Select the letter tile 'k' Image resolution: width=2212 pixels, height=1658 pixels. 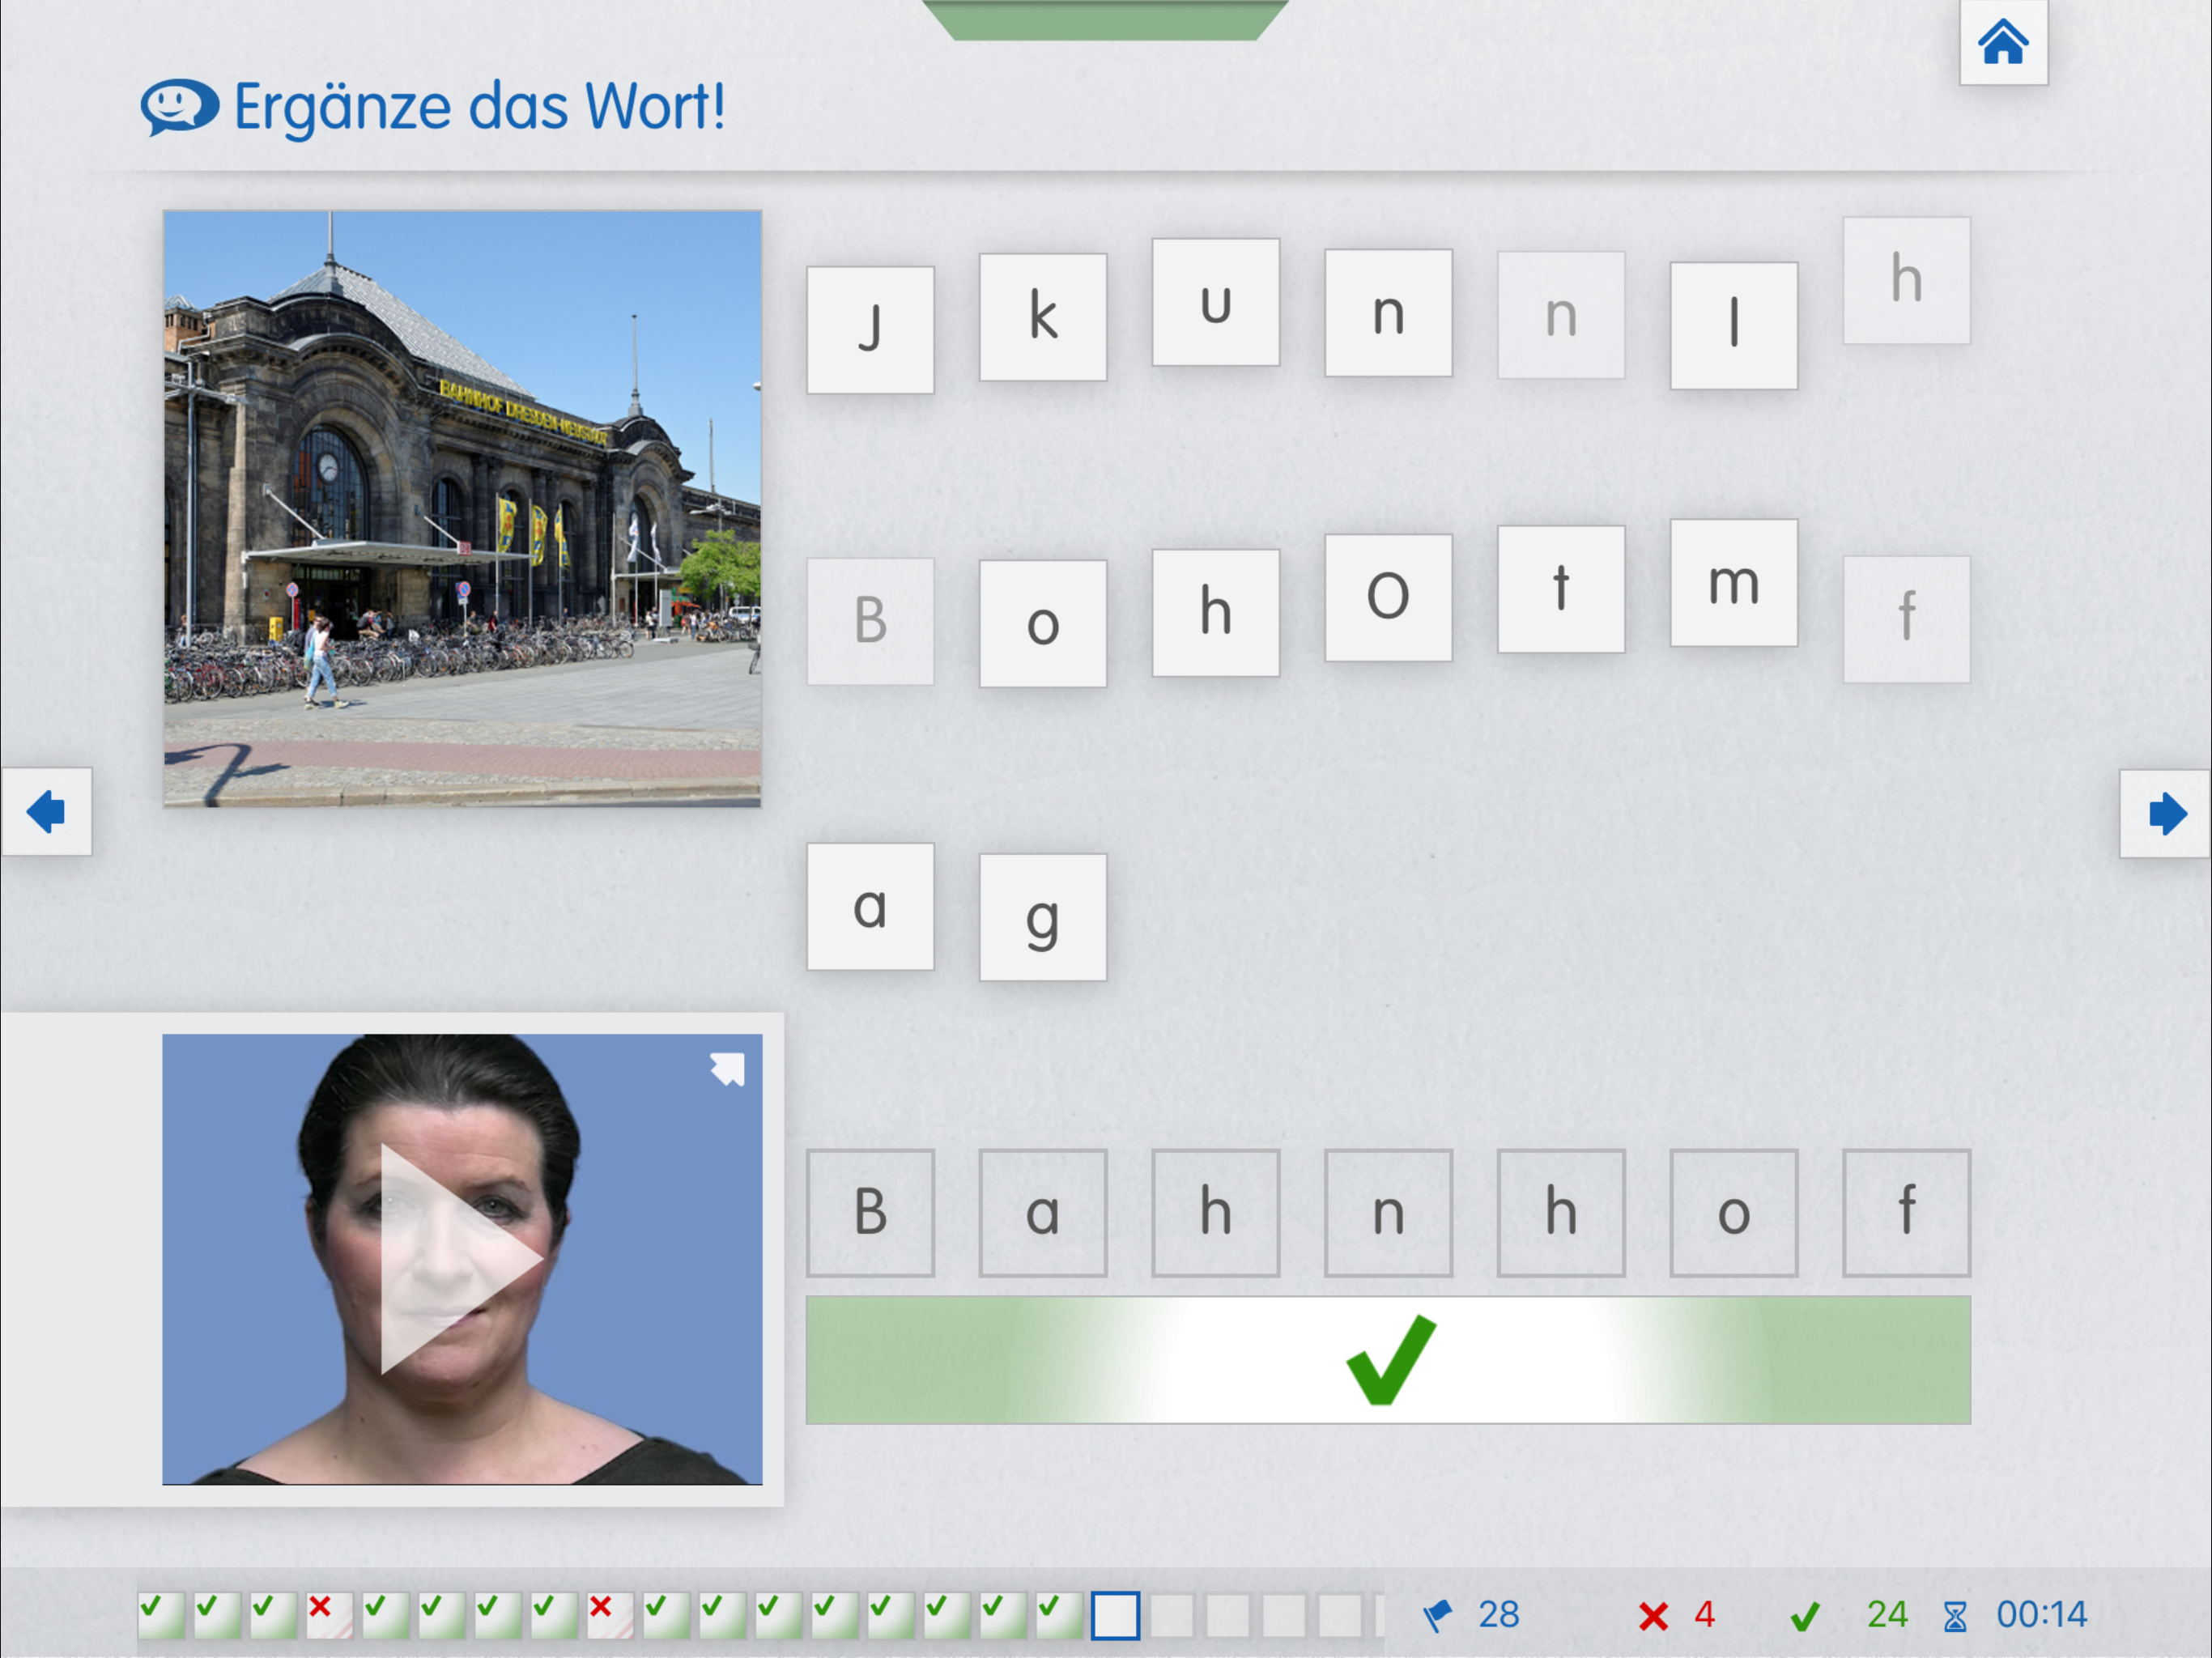tap(1042, 317)
